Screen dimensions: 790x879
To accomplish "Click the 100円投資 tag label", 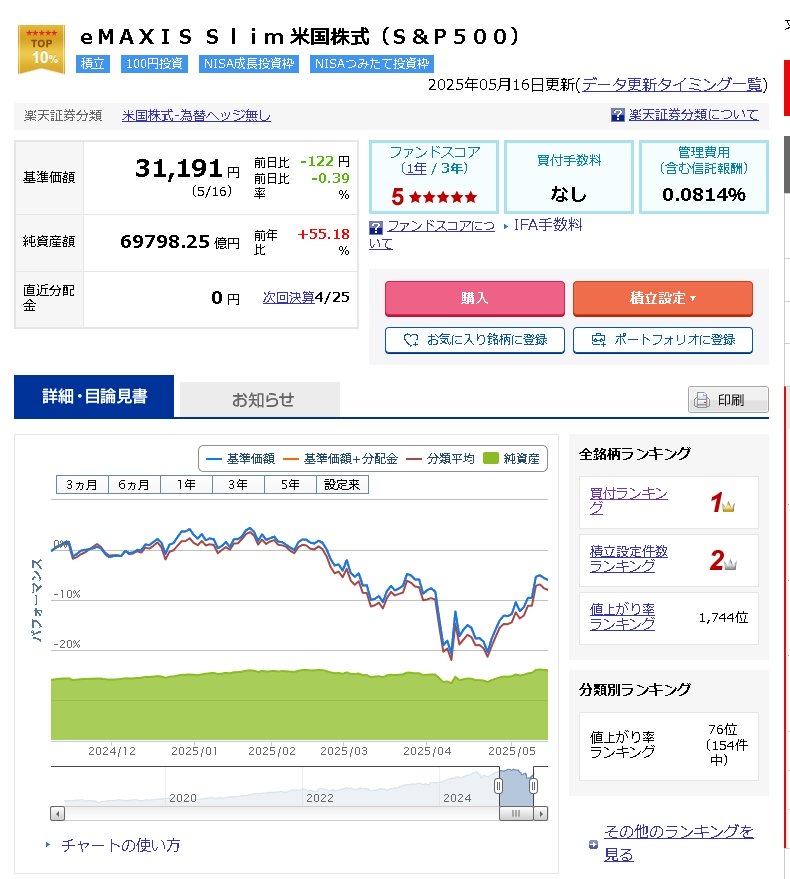I will point(154,63).
